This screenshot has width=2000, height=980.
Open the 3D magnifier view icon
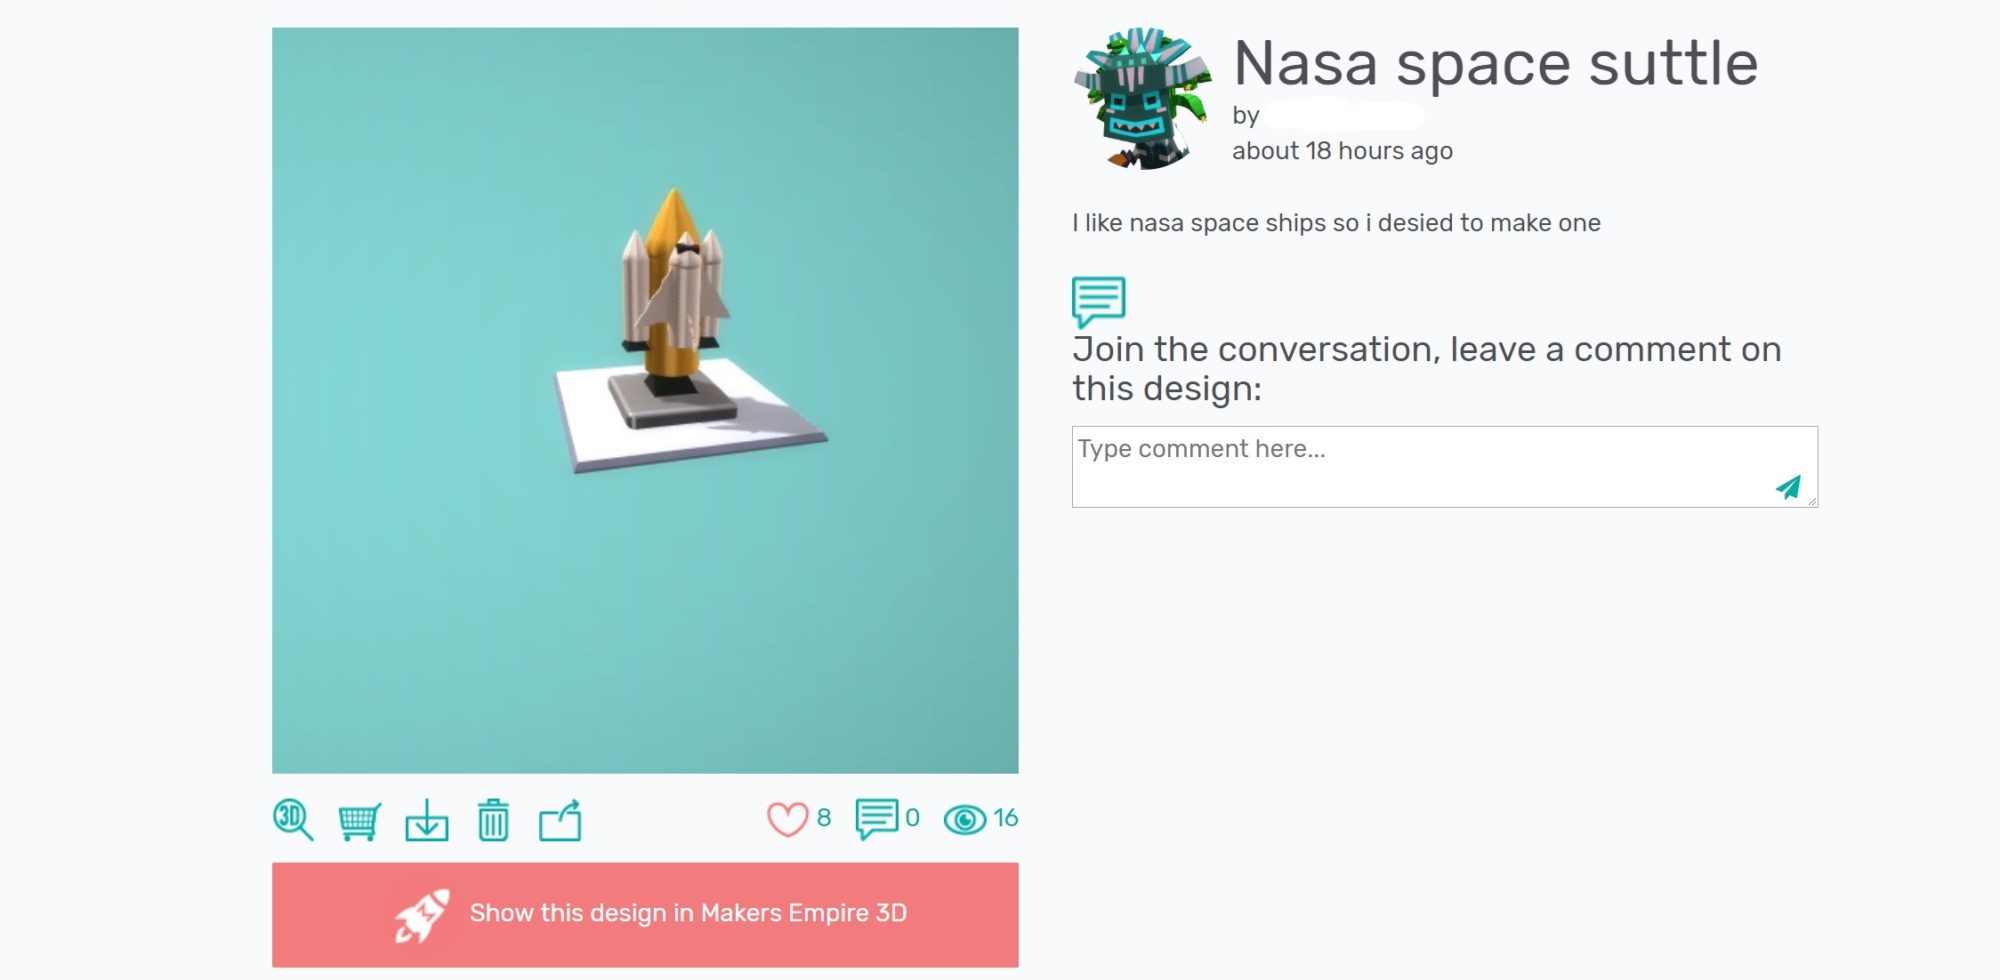(292, 820)
